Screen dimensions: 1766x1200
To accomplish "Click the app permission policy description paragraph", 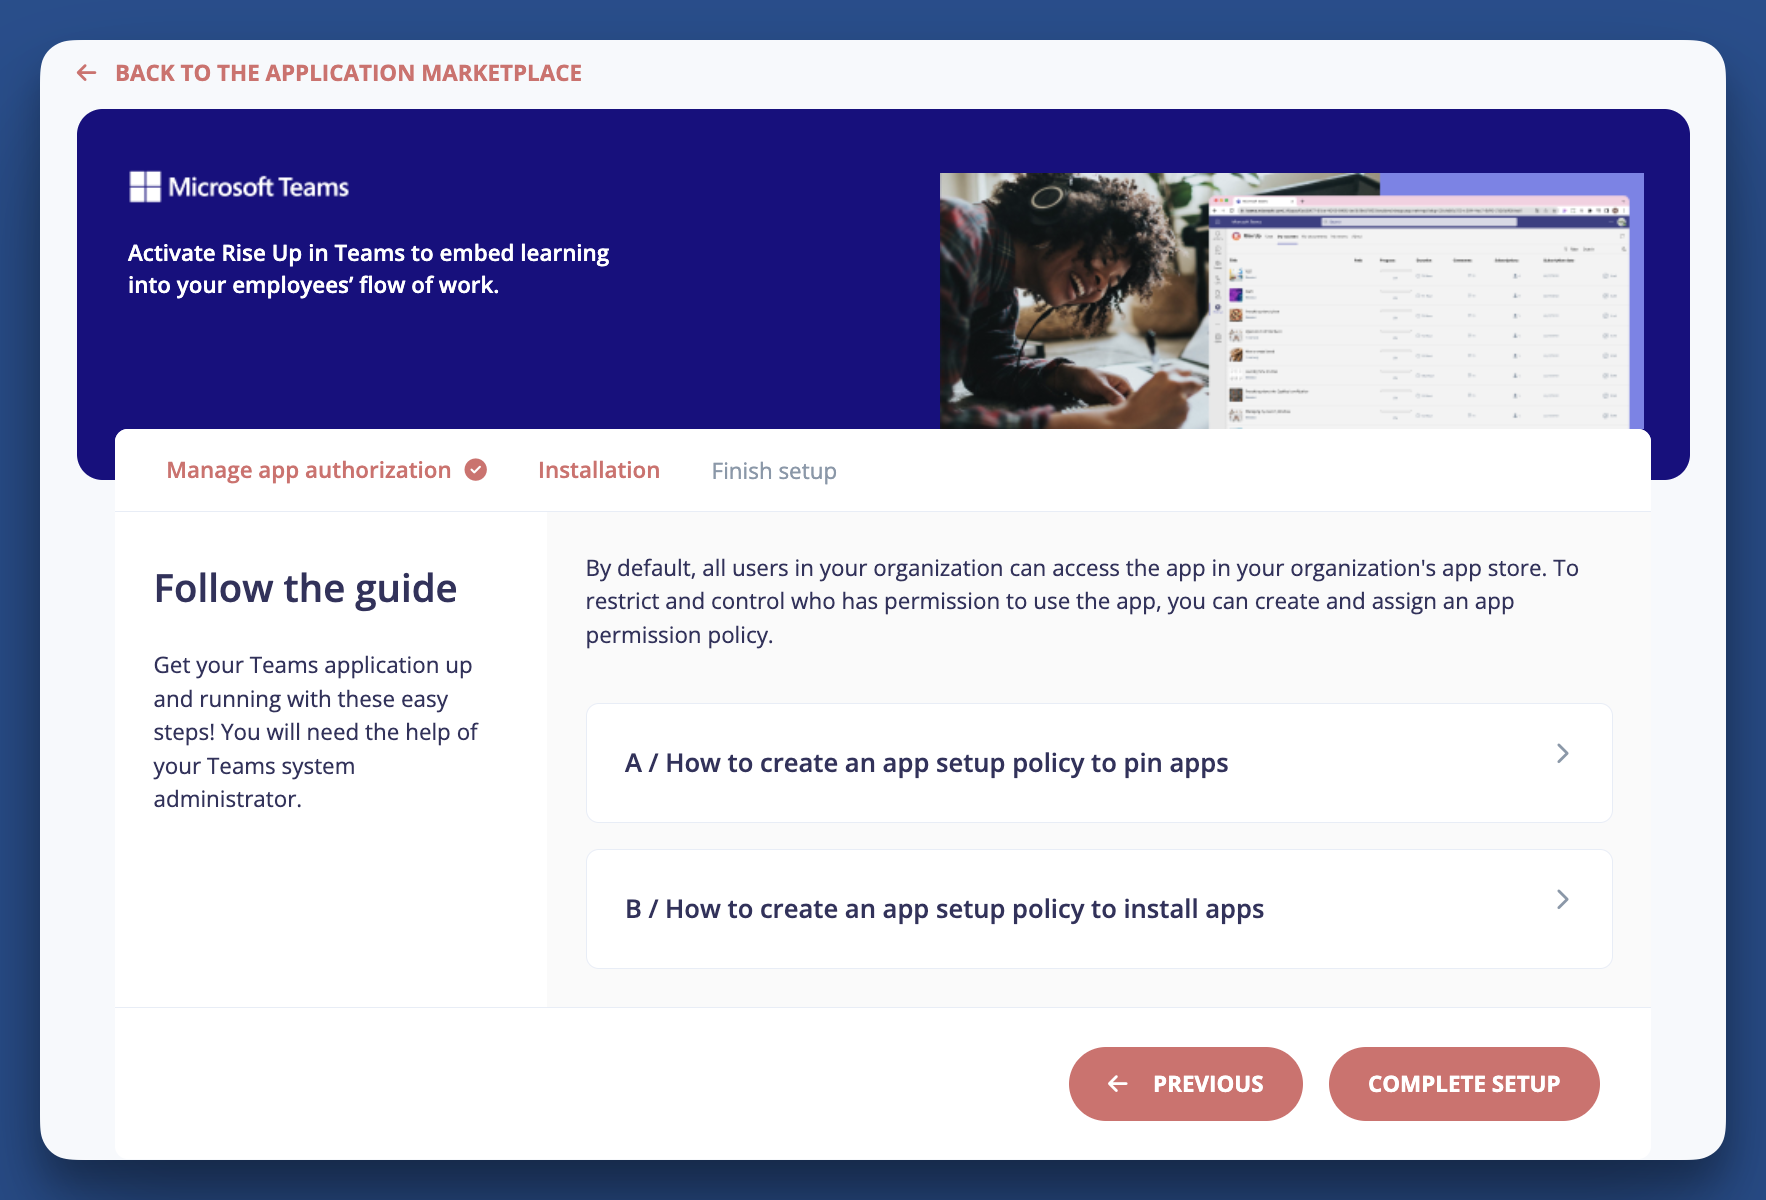I will pyautogui.click(x=1080, y=600).
